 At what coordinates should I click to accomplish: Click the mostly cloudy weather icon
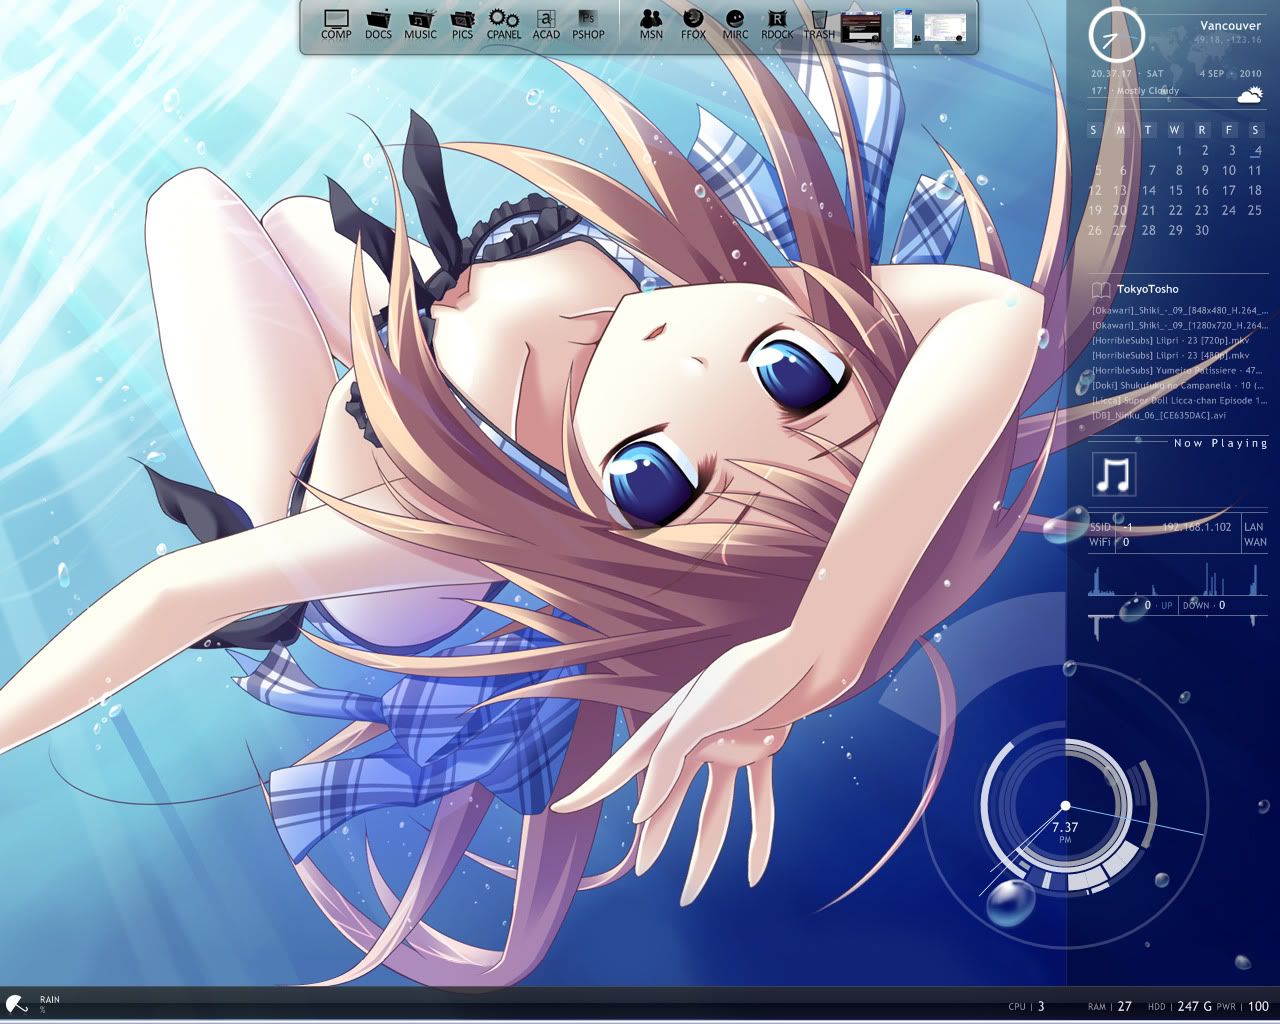(1249, 95)
